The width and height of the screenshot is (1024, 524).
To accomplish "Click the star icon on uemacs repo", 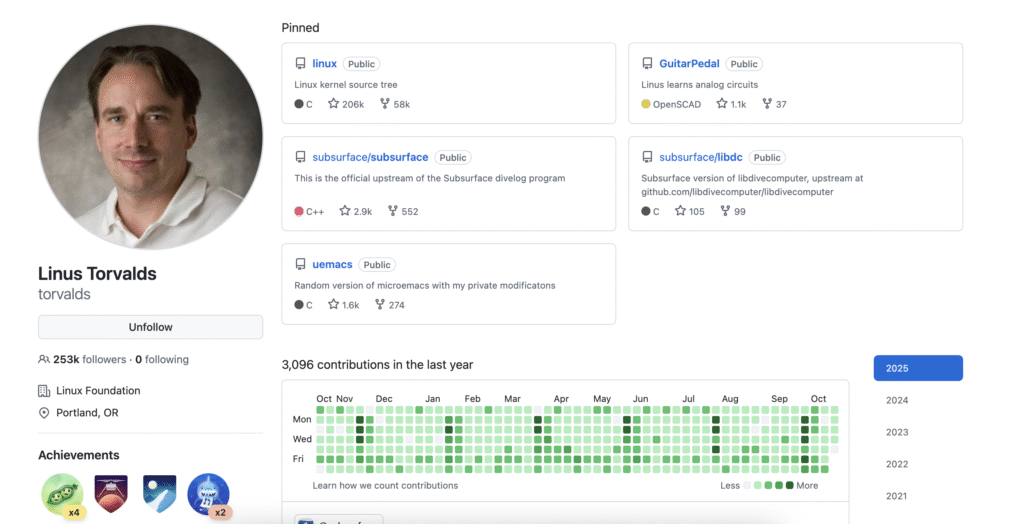I will point(334,305).
